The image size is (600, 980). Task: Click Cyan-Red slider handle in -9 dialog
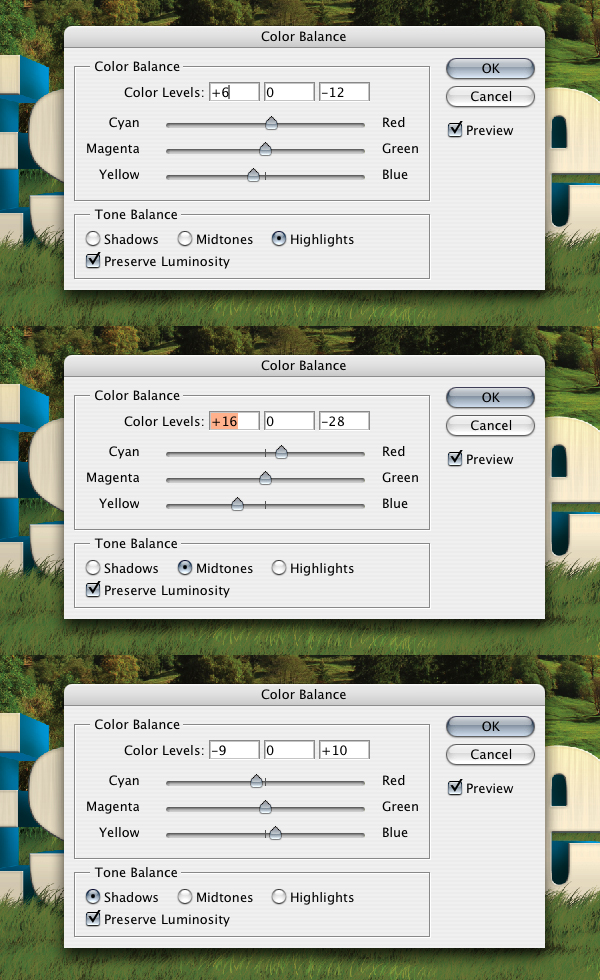tap(256, 781)
